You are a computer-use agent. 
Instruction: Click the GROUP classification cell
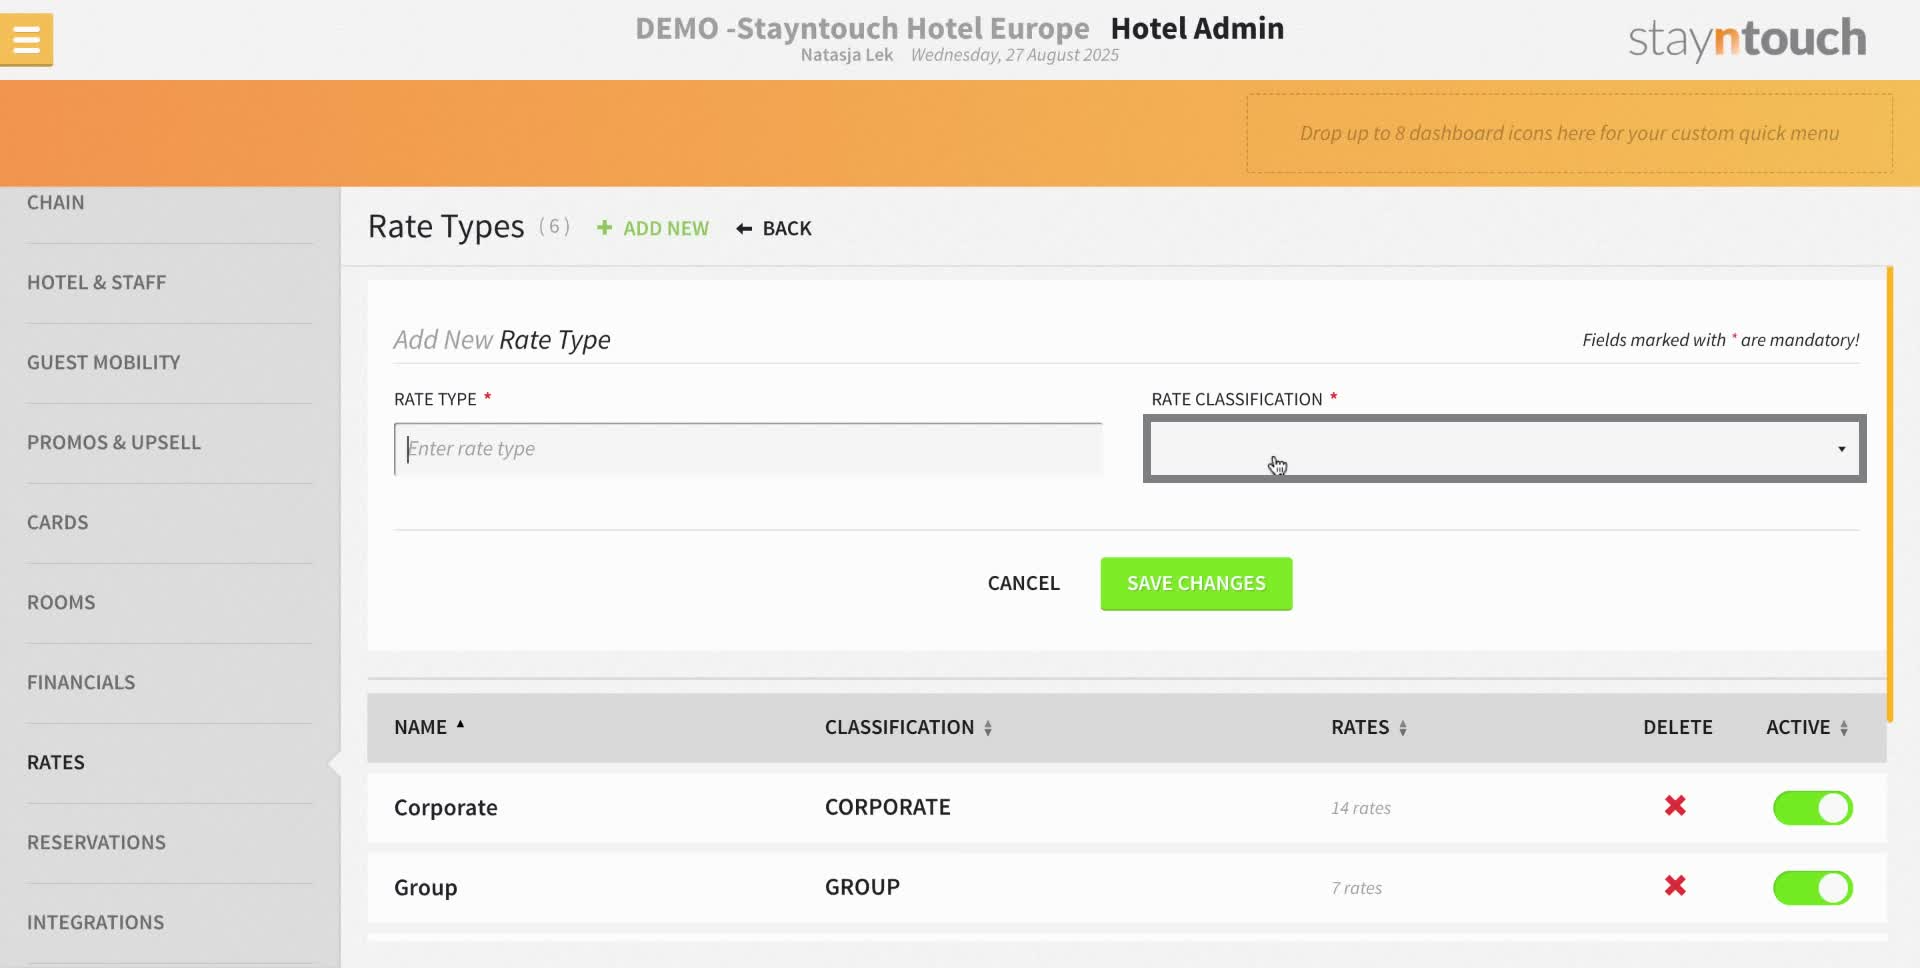(x=862, y=887)
